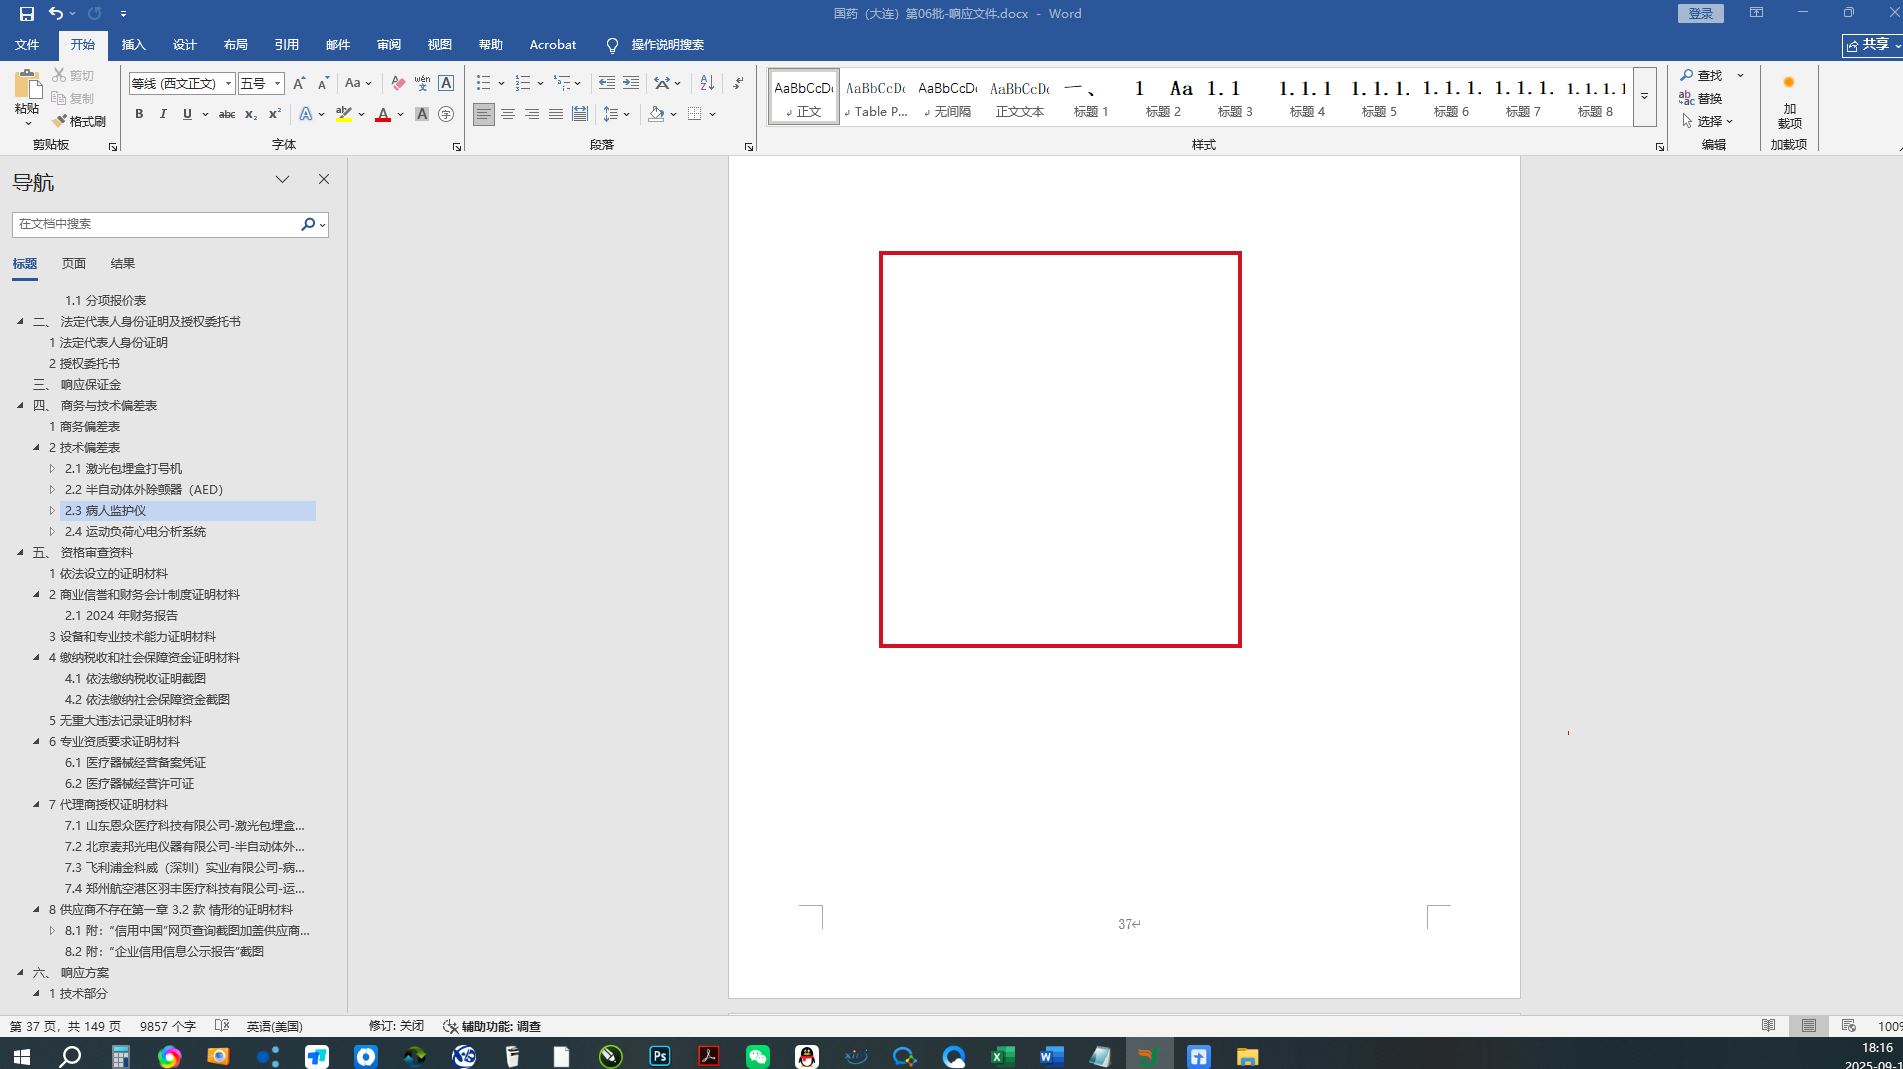Center-align the paragraph
Image resolution: width=1903 pixels, height=1069 pixels.
pos(508,114)
